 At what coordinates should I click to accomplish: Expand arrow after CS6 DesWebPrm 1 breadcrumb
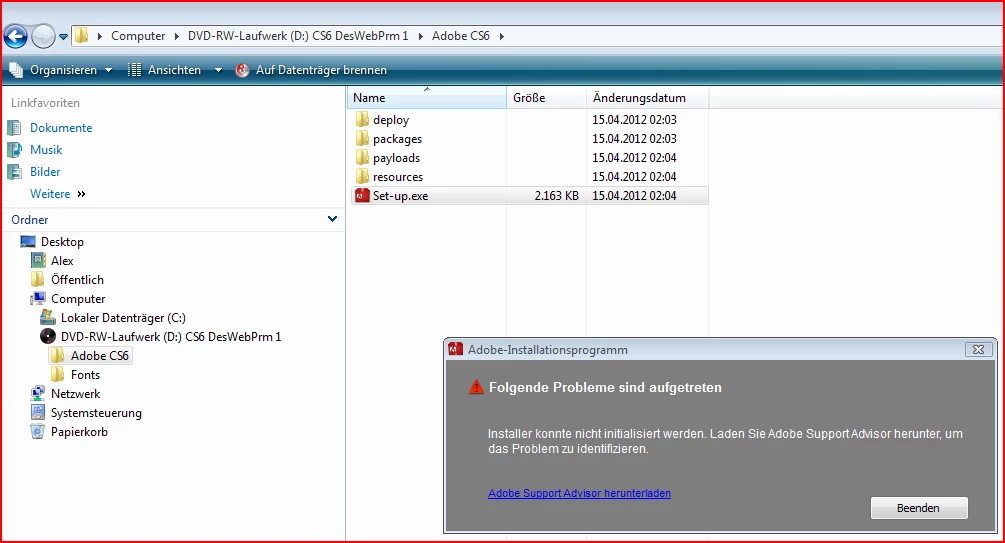point(420,37)
